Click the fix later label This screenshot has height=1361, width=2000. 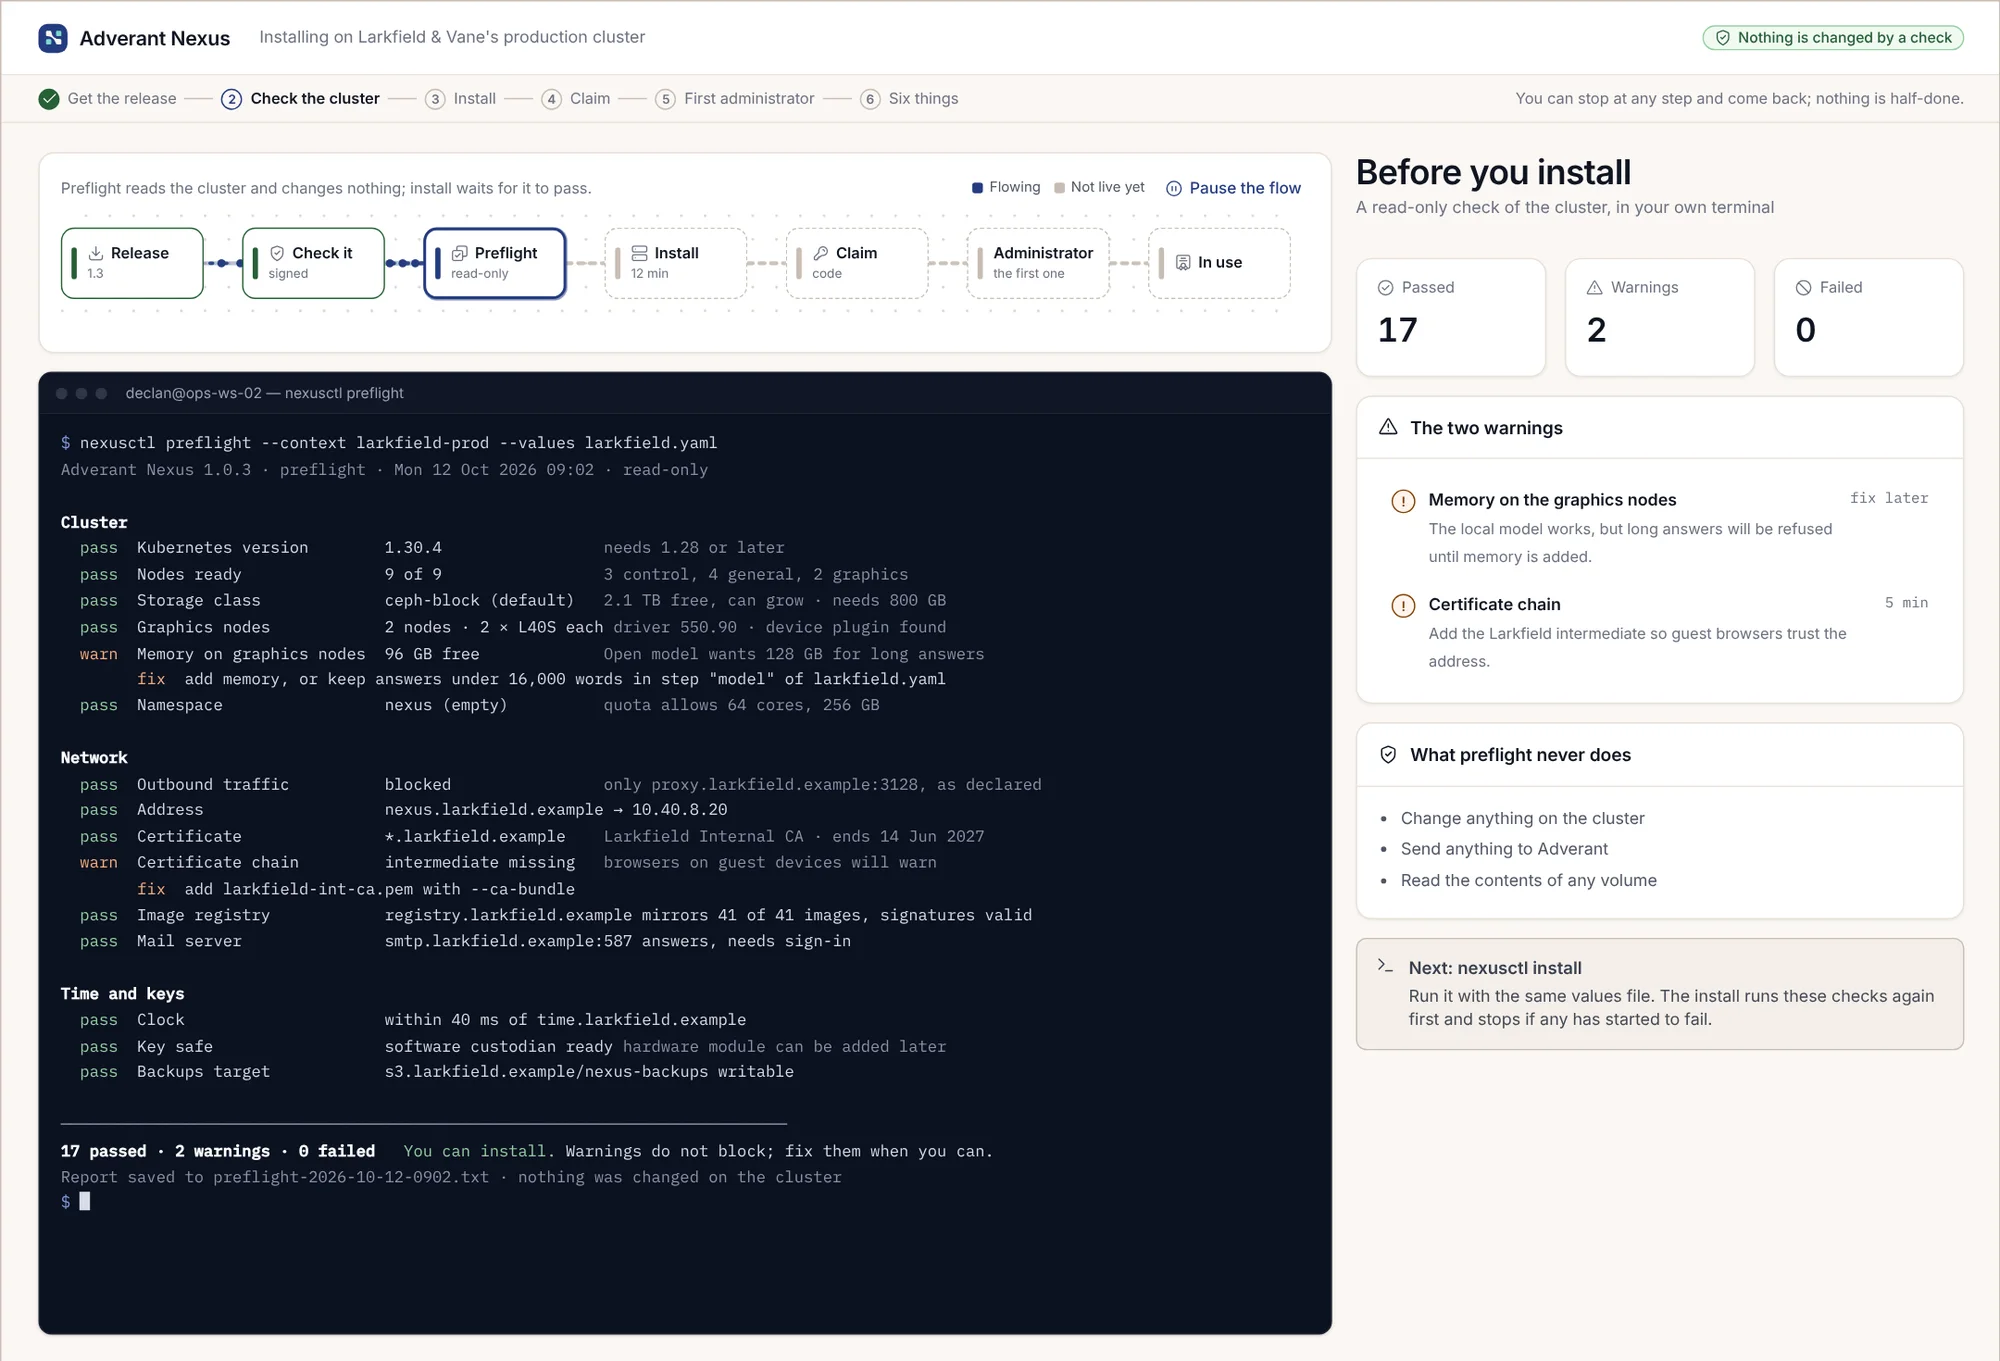1889,498
